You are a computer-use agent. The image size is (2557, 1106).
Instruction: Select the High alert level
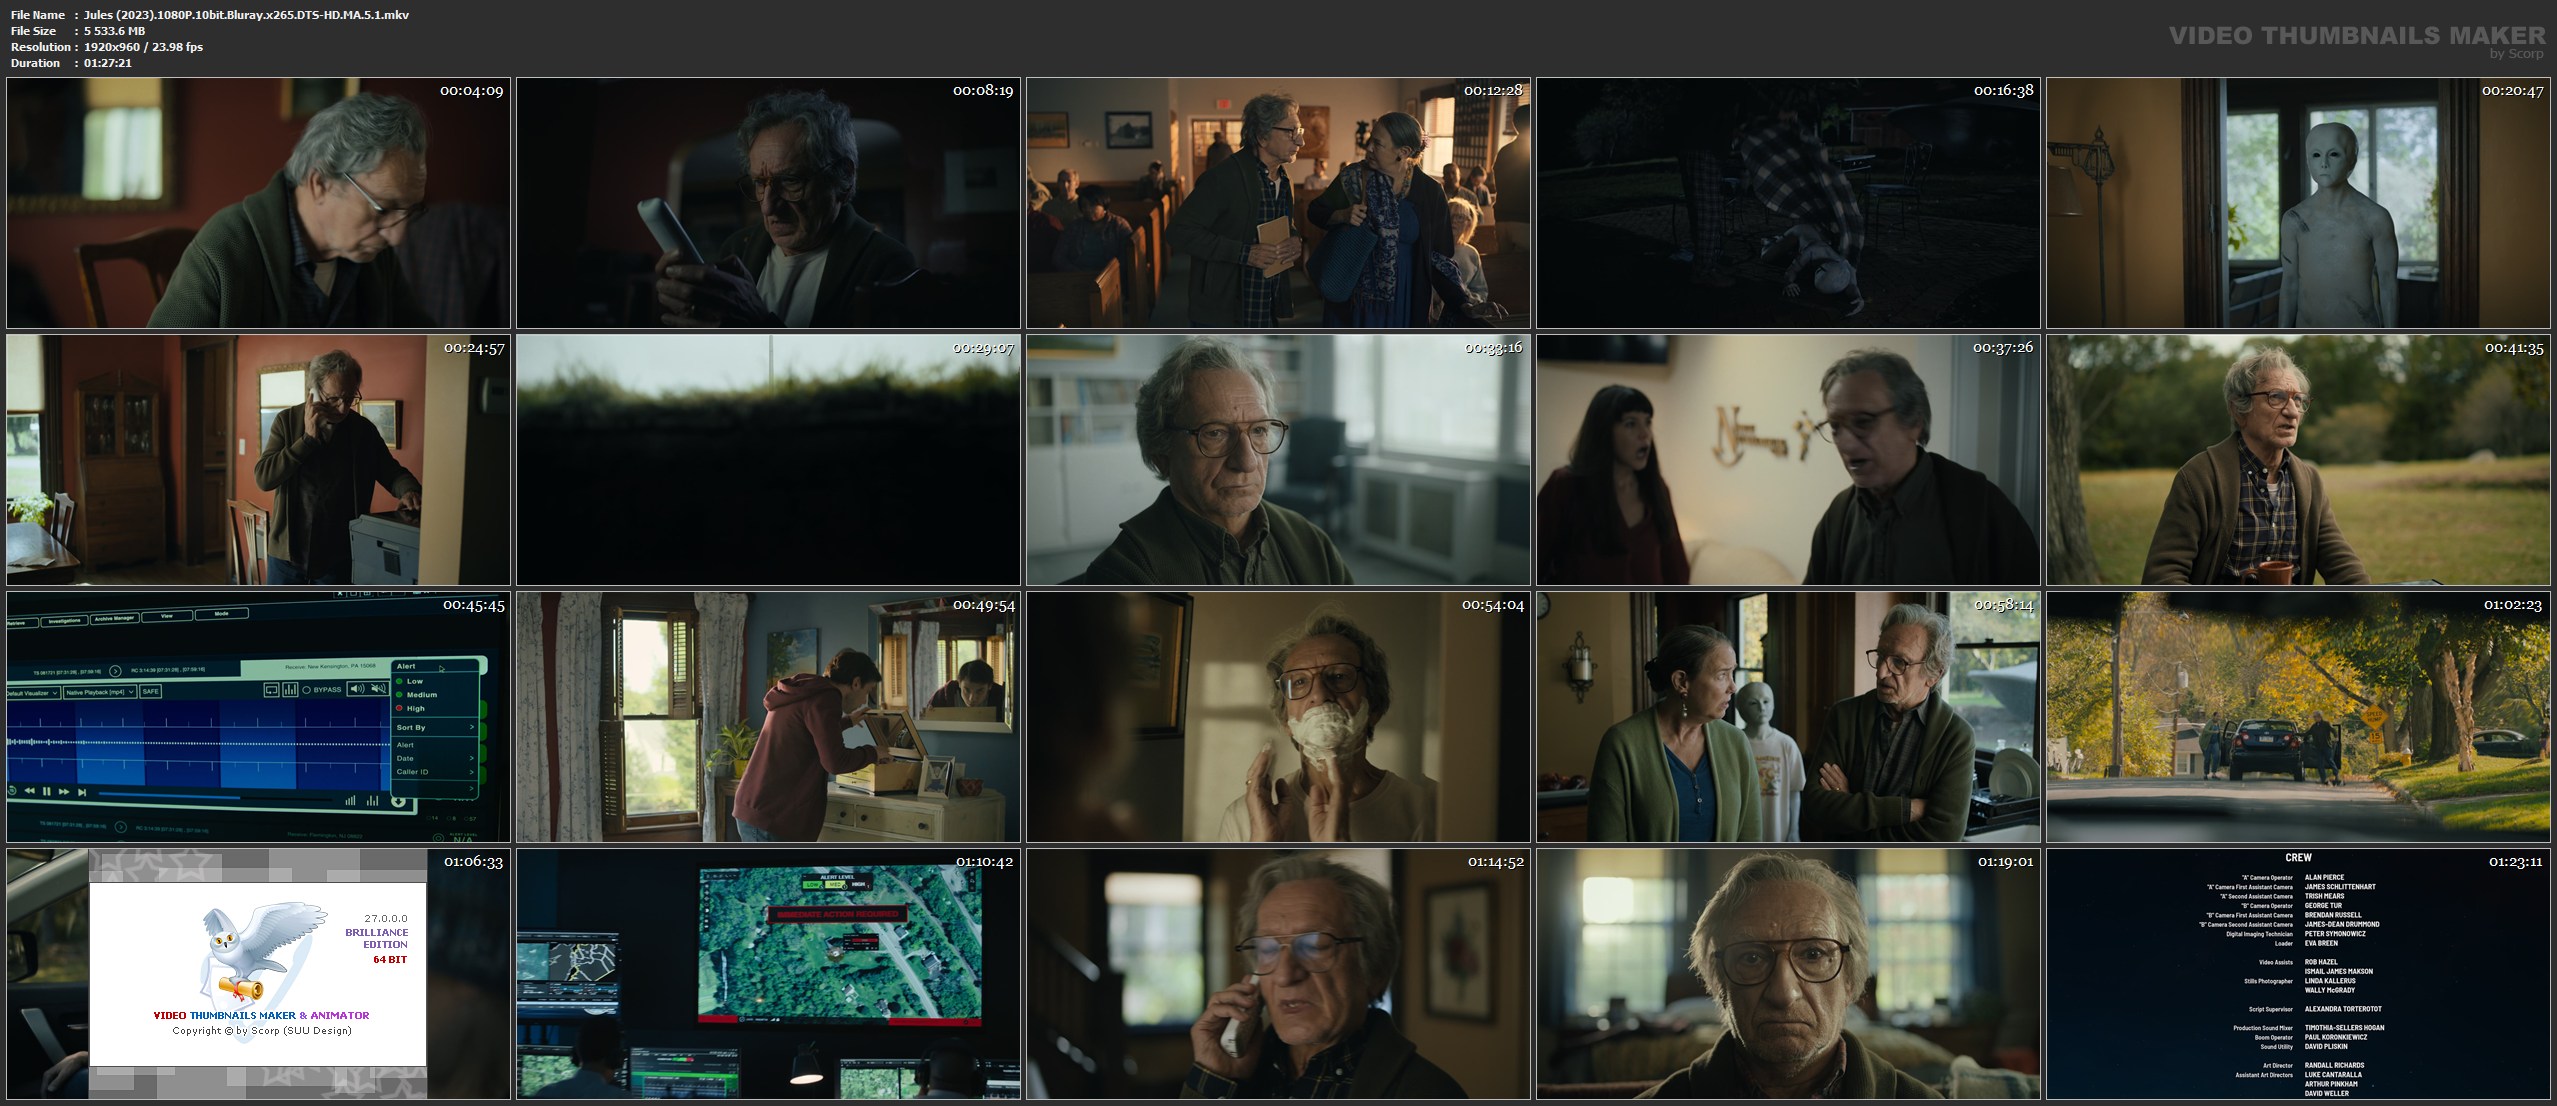point(415,708)
